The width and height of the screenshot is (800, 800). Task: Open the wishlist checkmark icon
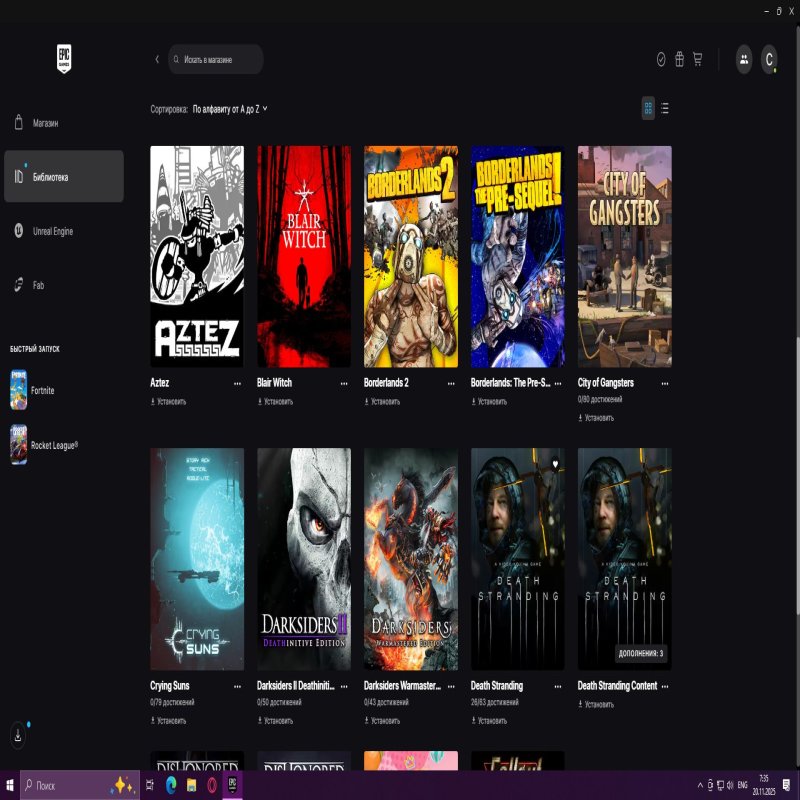point(661,59)
